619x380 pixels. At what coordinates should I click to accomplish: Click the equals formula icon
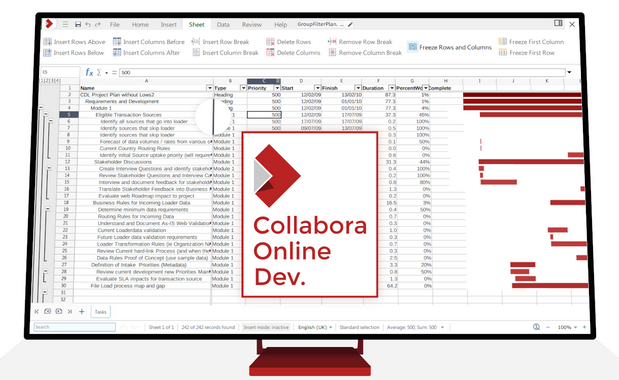[x=114, y=72]
